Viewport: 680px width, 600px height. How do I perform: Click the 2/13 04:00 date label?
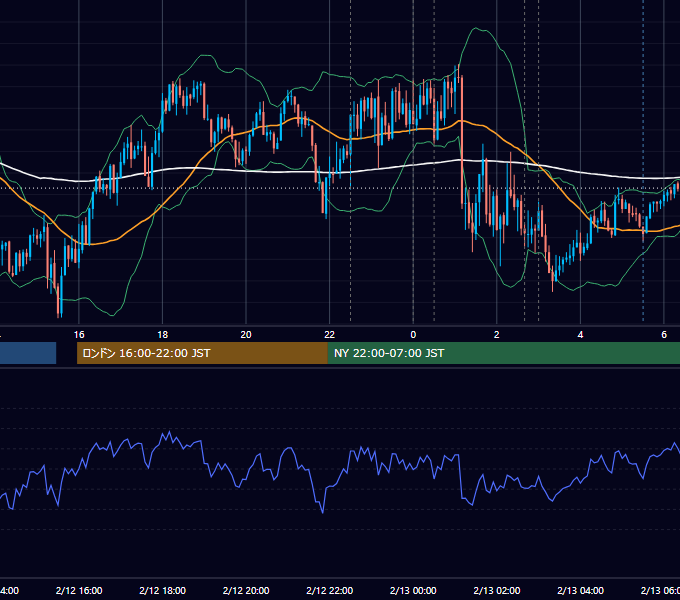[580, 590]
